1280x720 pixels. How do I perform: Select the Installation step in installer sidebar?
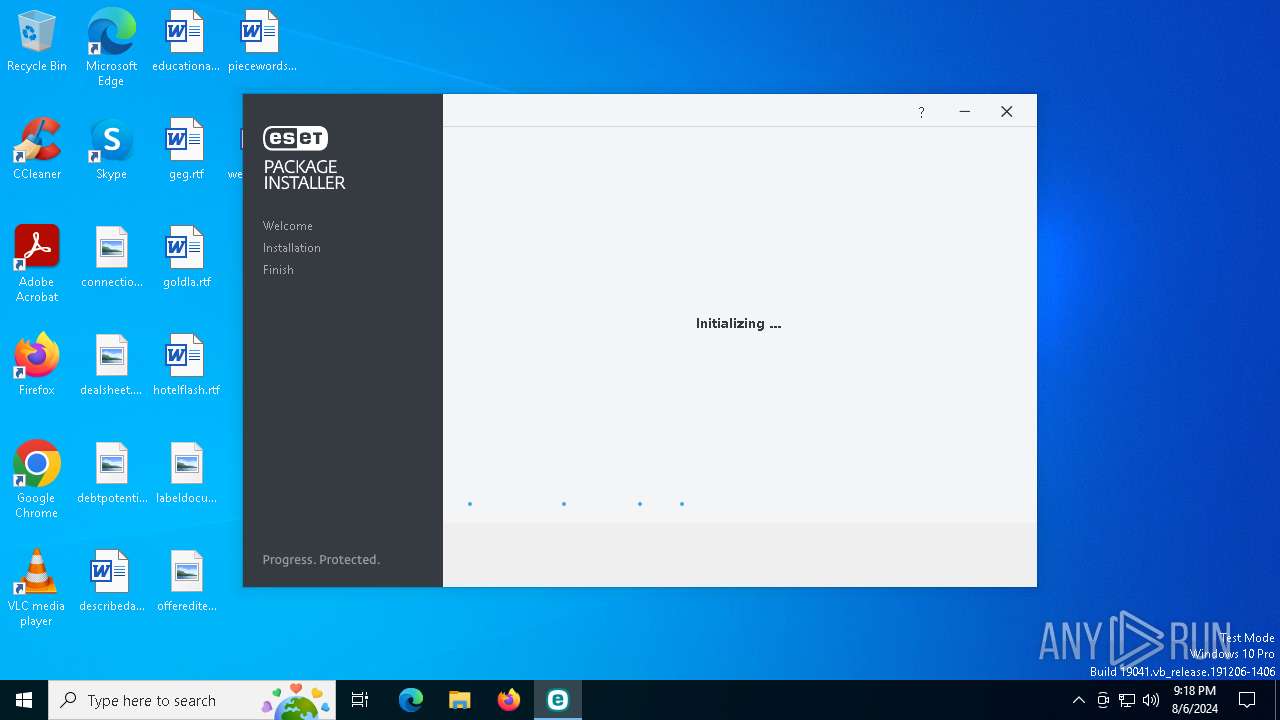coord(292,248)
